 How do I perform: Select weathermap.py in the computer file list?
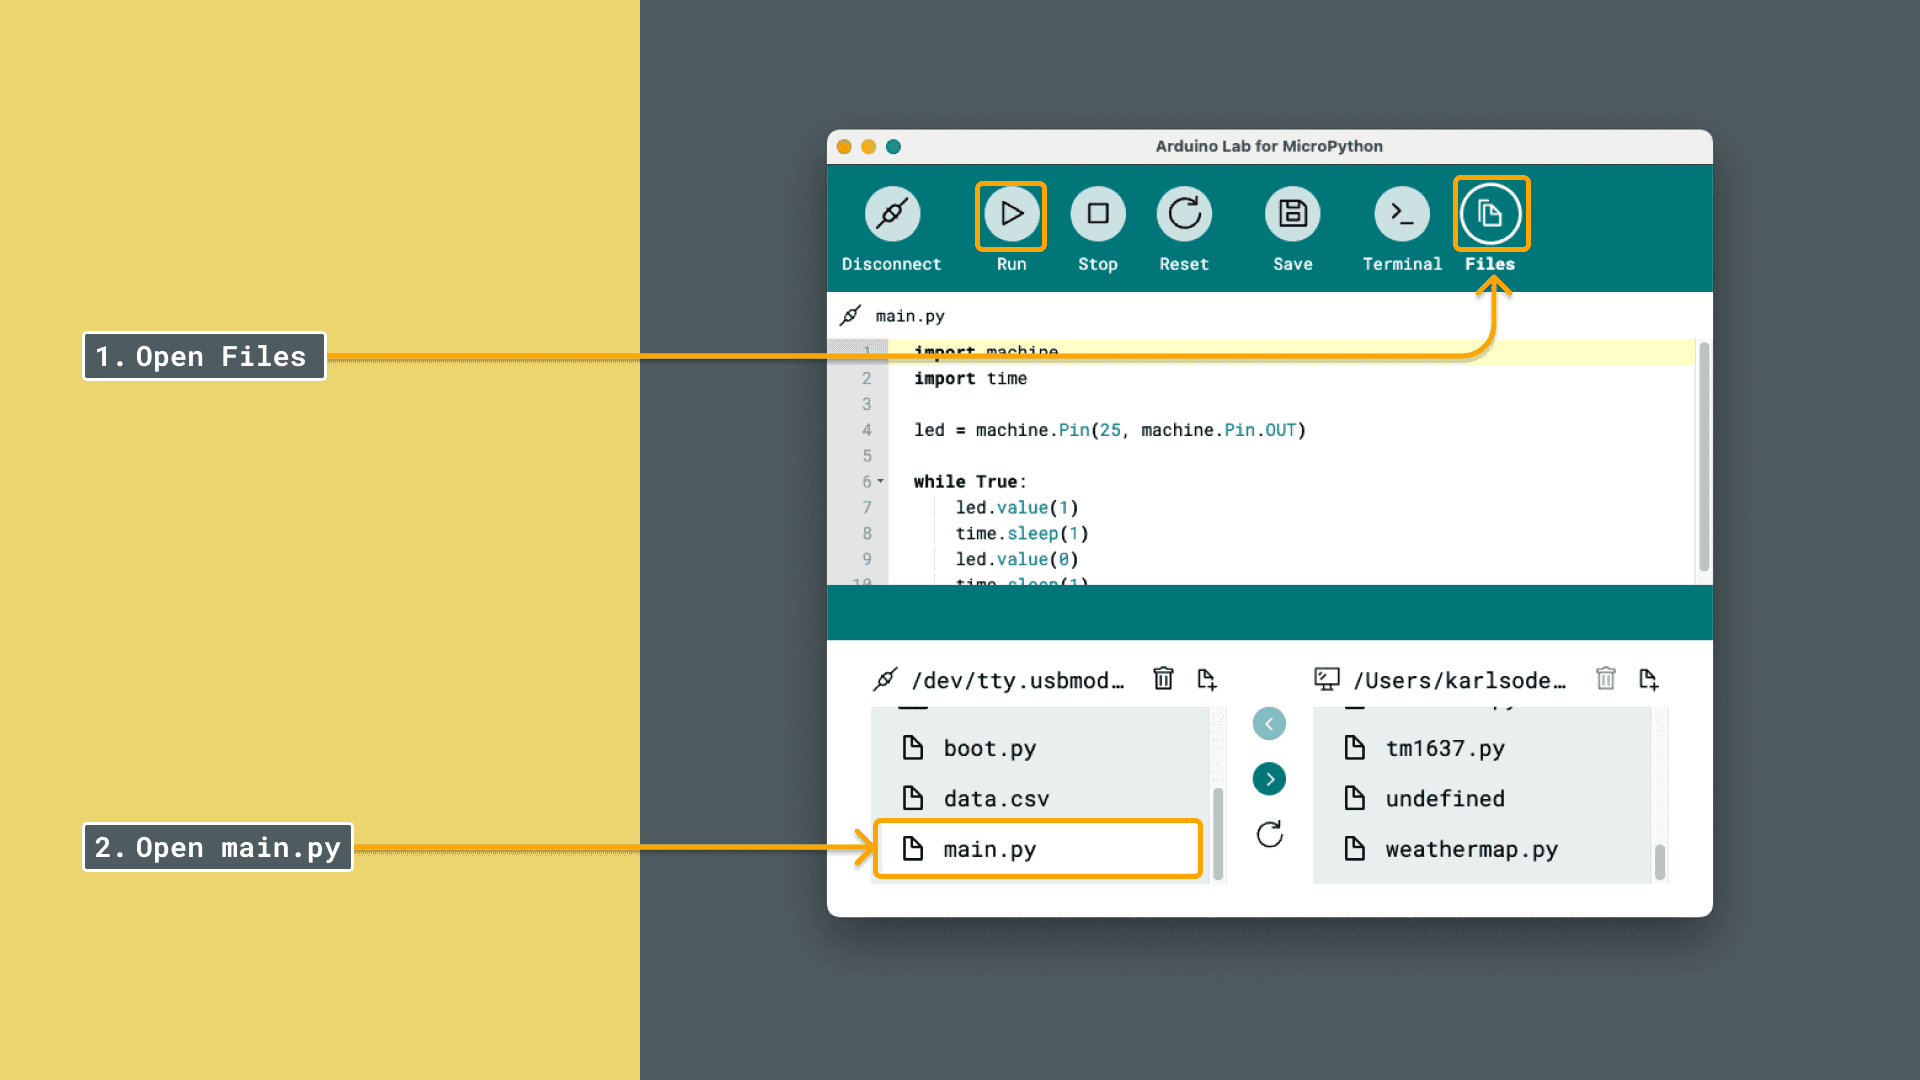click(1470, 849)
